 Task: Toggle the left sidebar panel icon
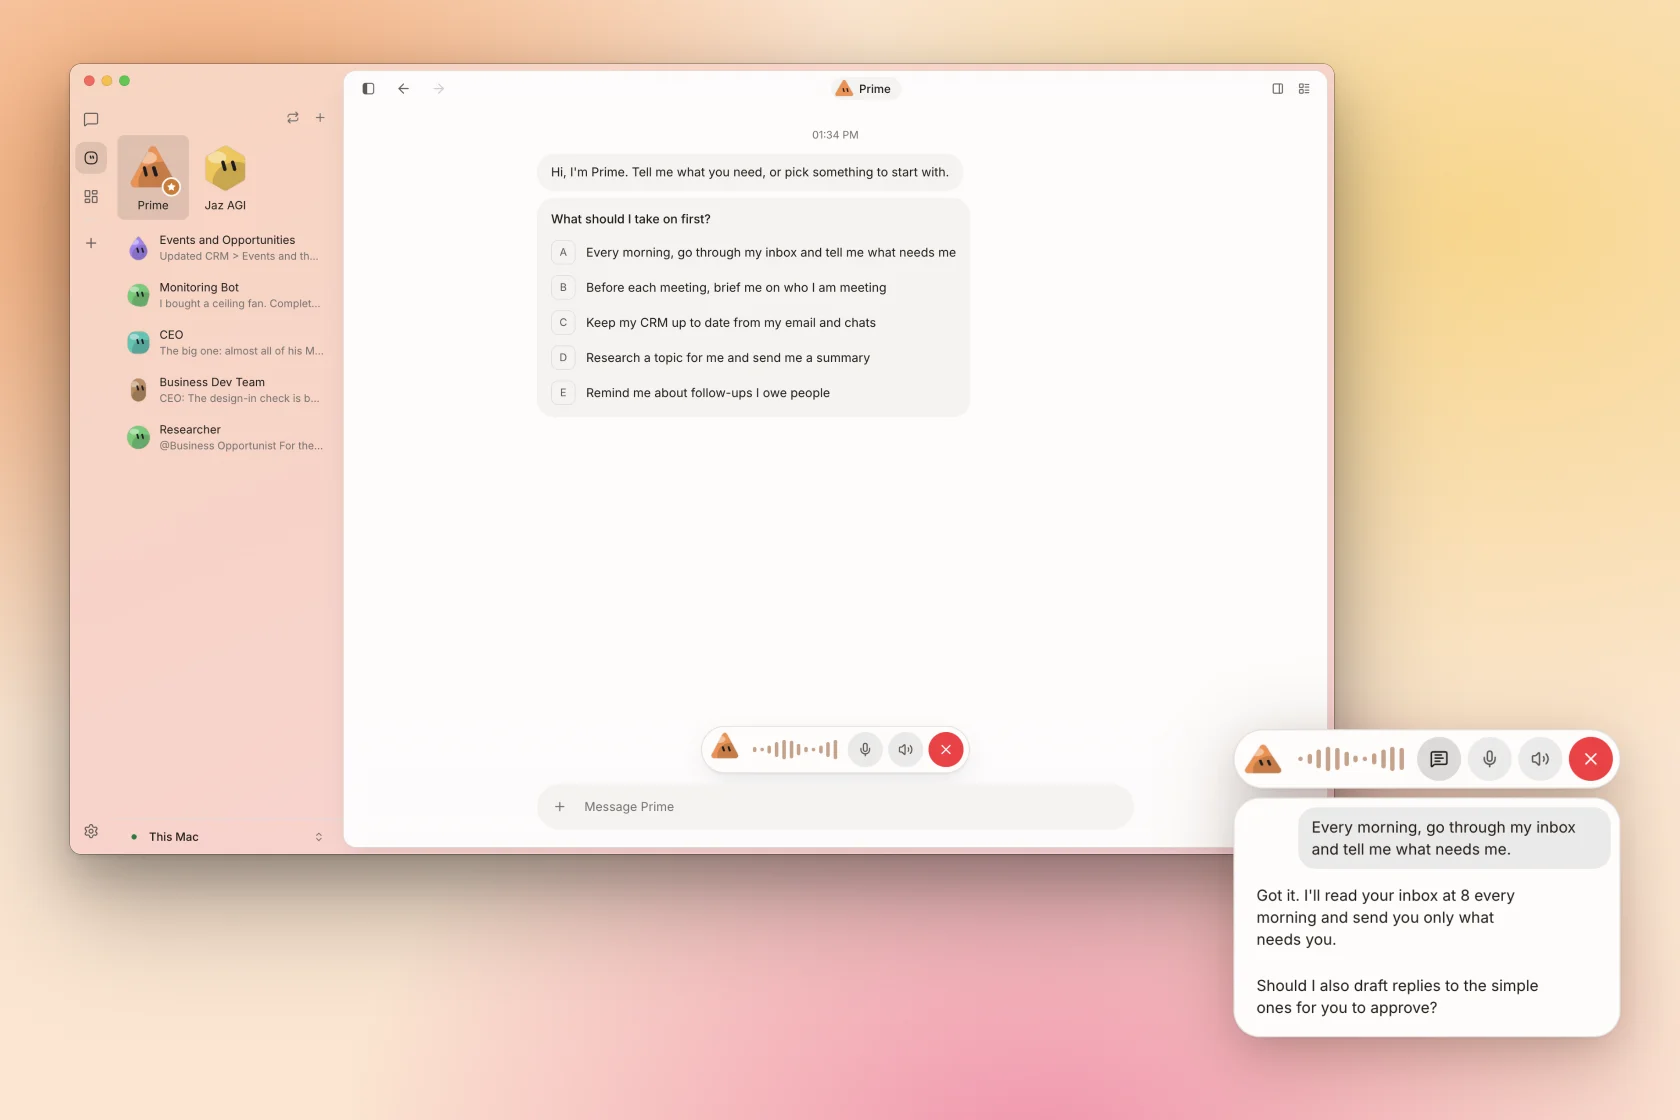tap(368, 89)
